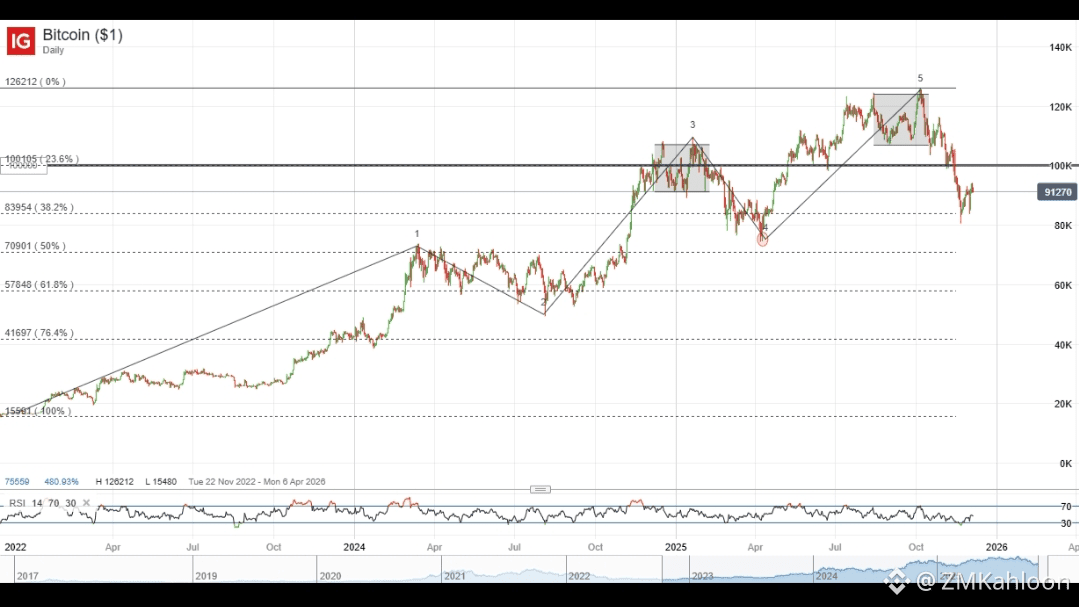Open RSI 14 70 30 indicator settings
Screen dimensions: 1079x607
coord(43,503)
